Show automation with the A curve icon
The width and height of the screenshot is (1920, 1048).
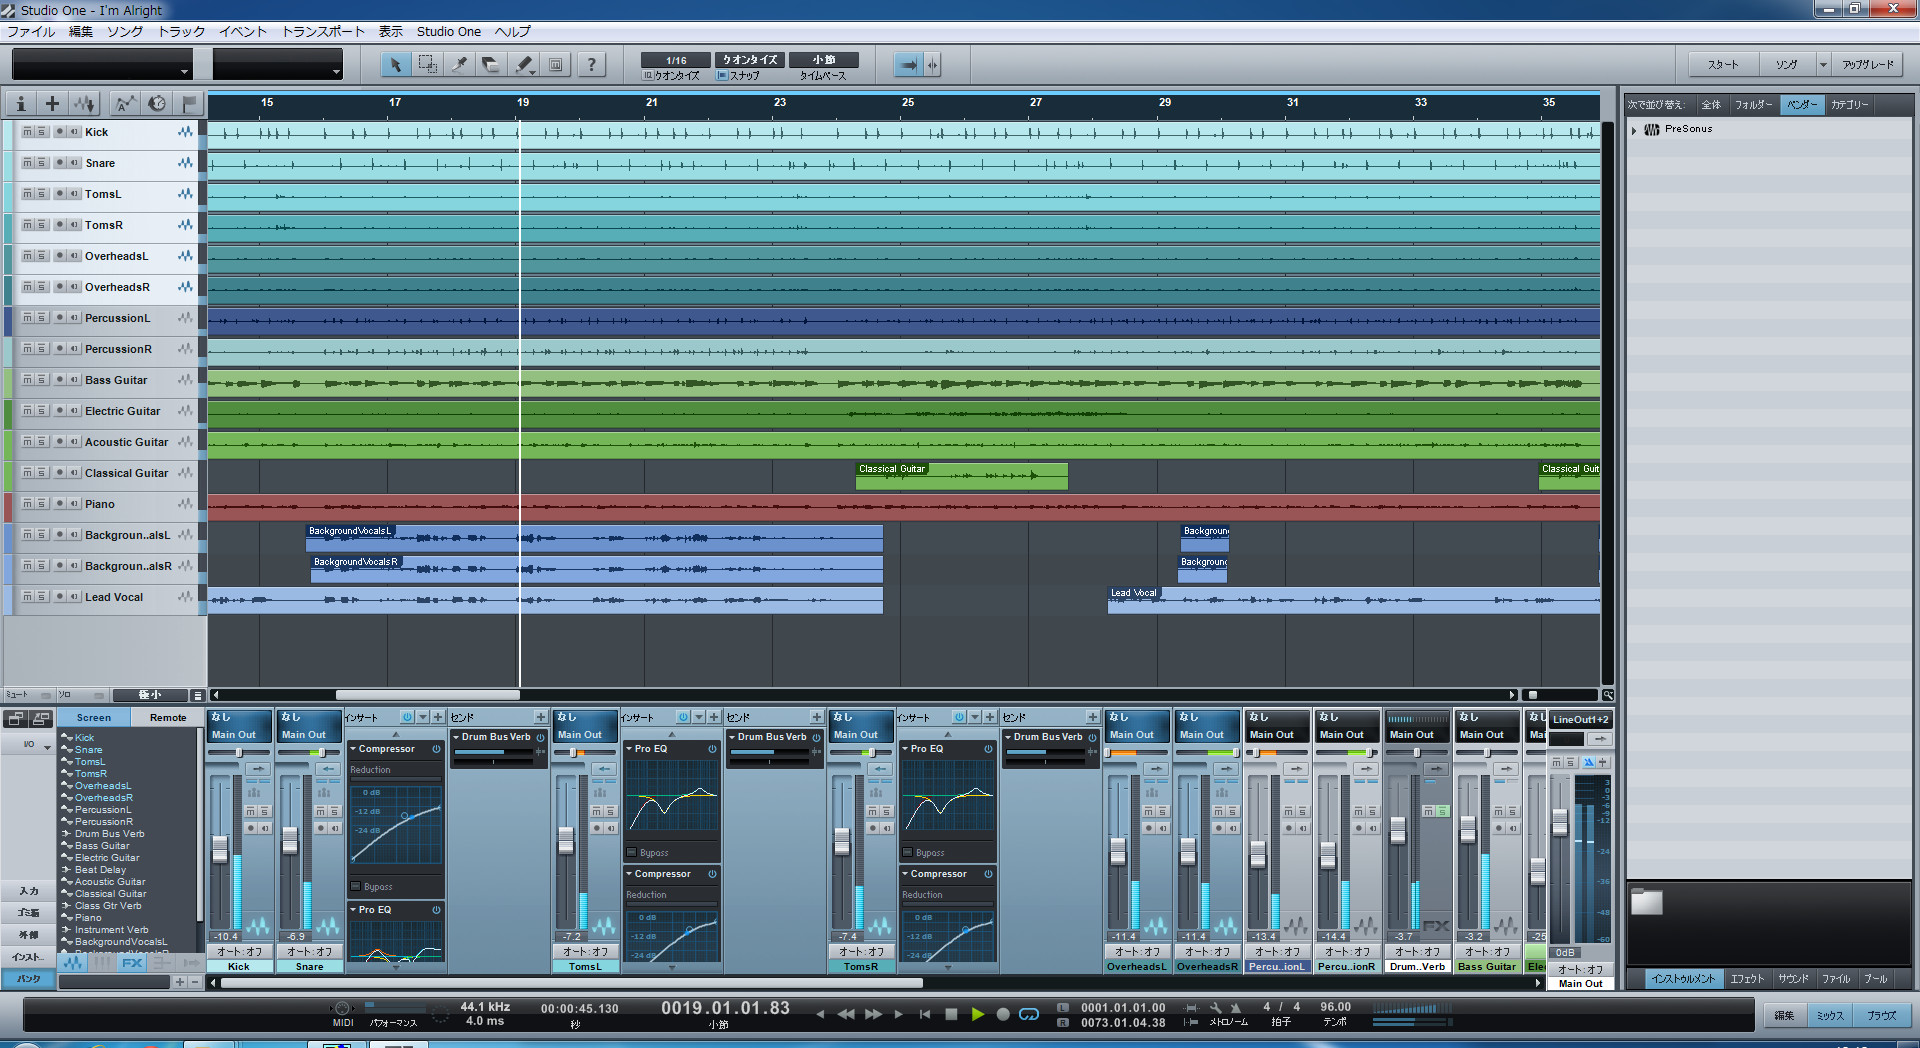tap(124, 103)
